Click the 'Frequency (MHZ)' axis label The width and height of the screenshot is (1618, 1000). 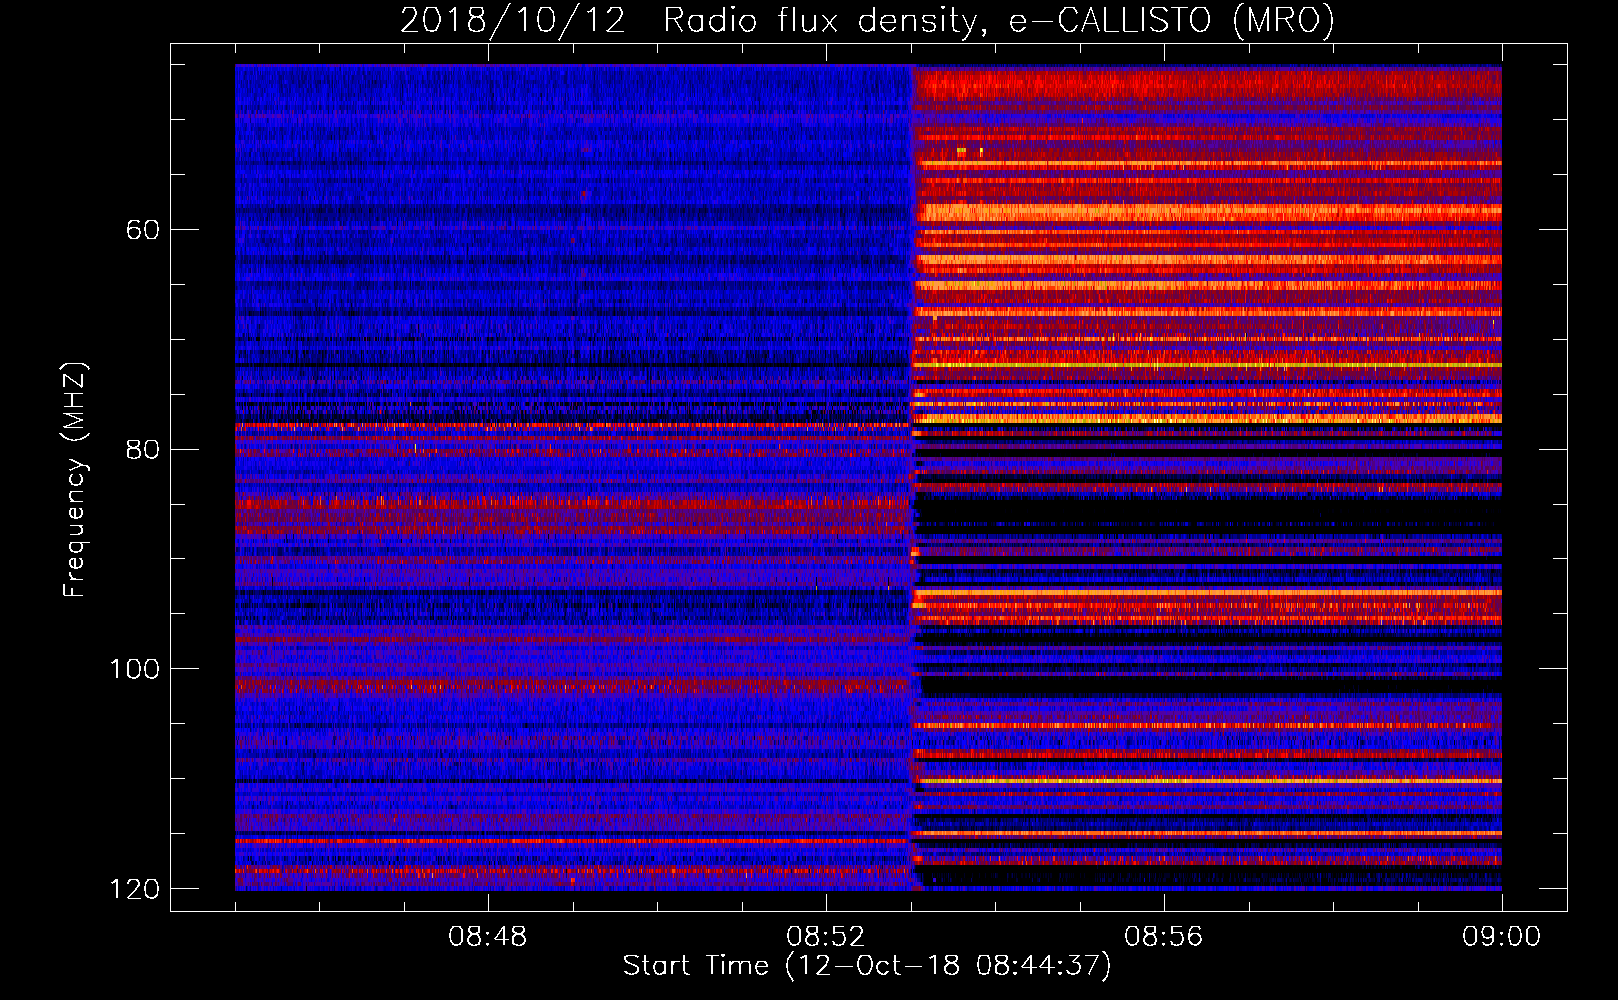pos(75,480)
